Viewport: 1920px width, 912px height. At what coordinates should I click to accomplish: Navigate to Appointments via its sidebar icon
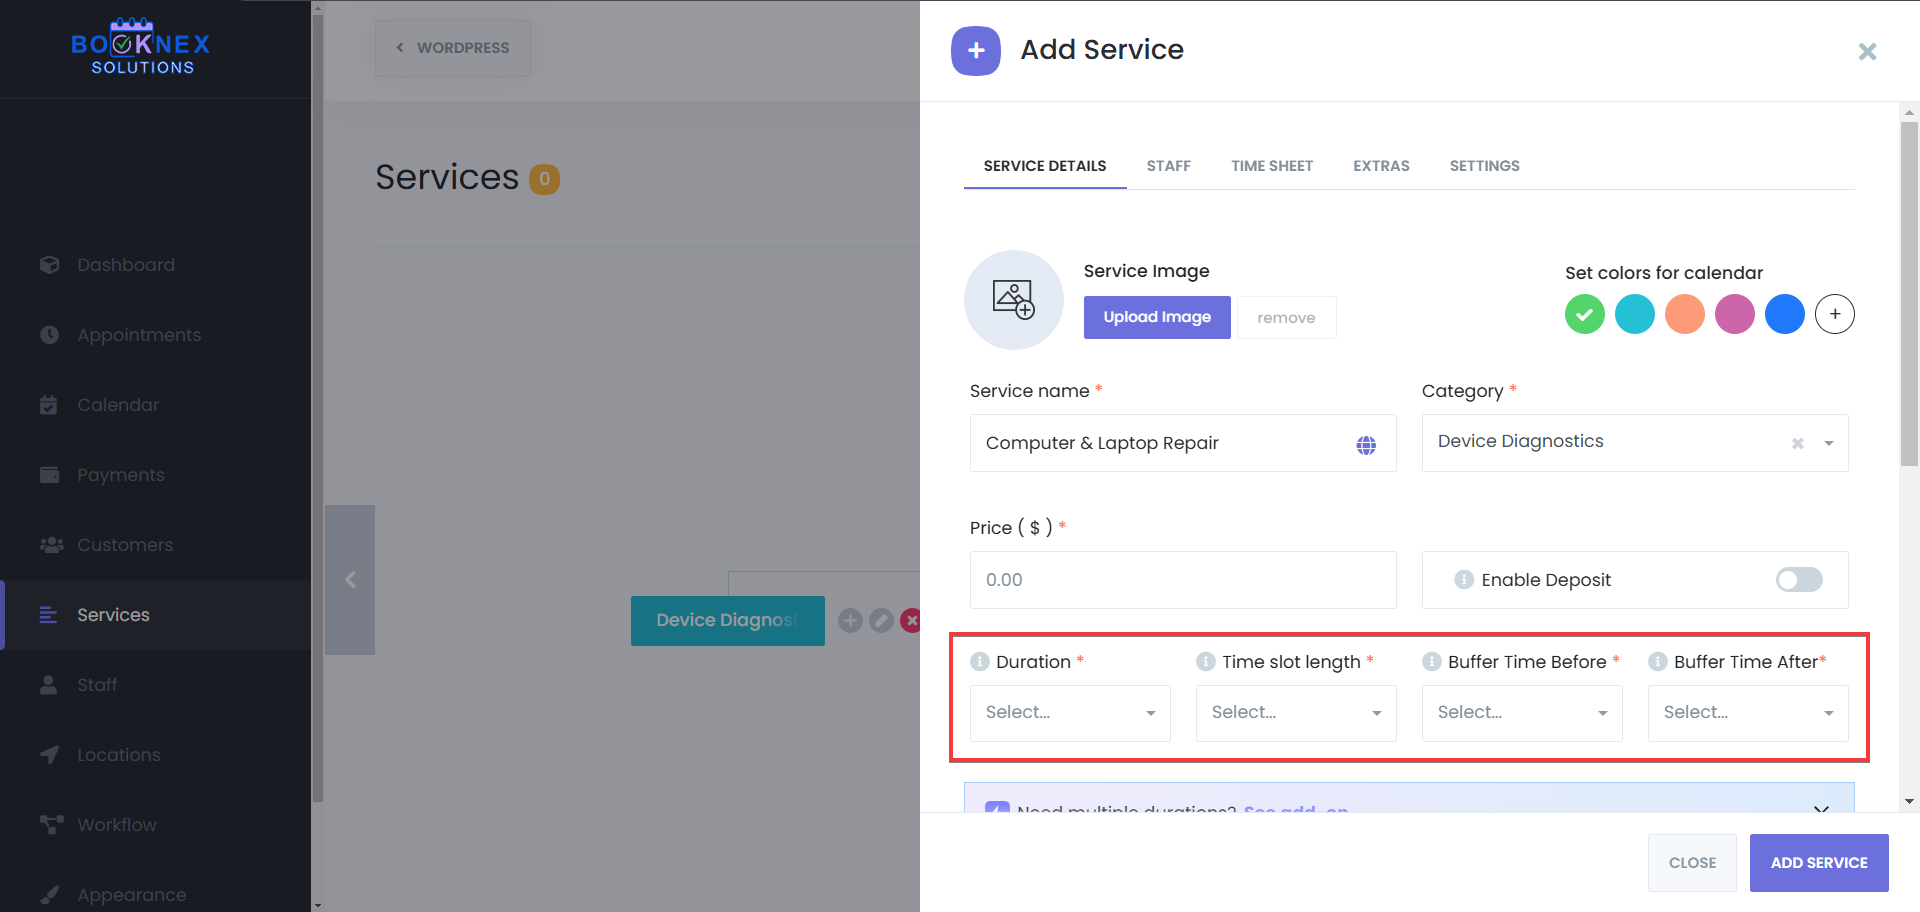click(50, 334)
